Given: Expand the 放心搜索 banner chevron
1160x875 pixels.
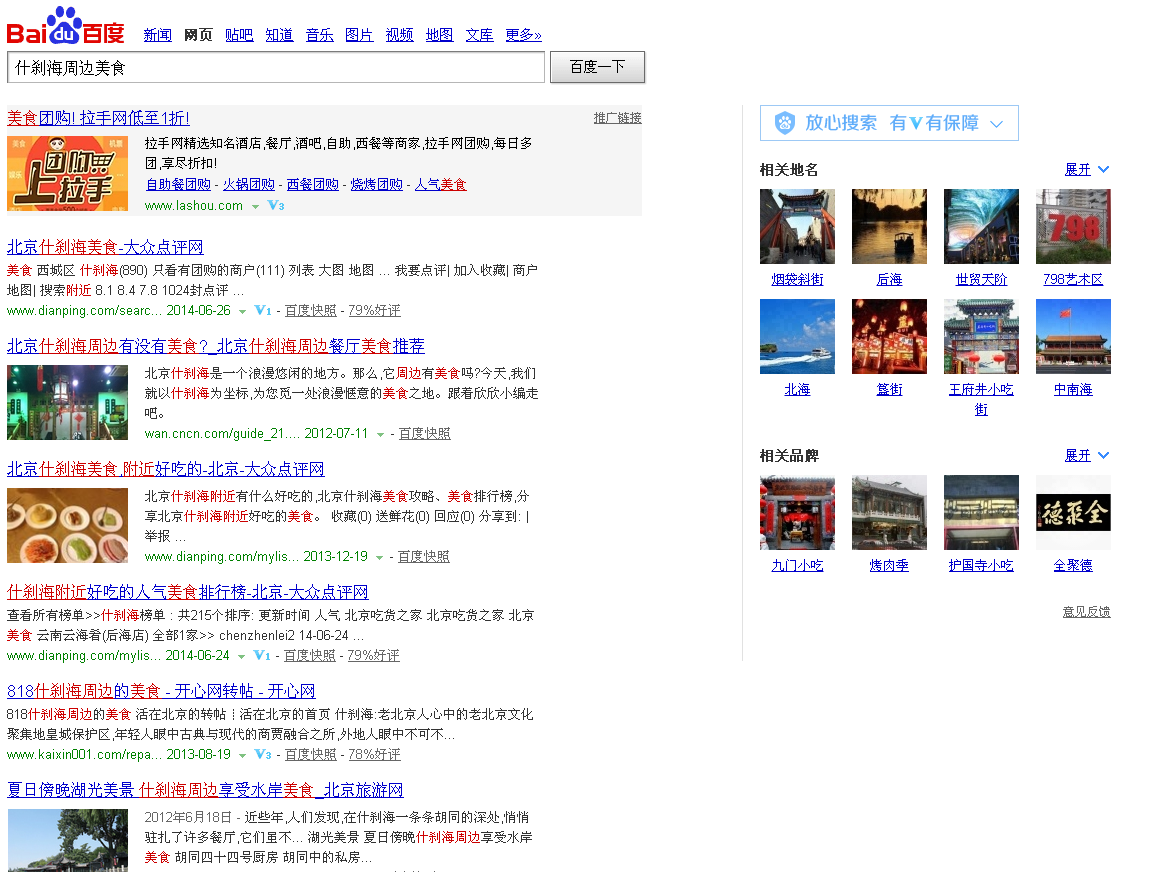Looking at the screenshot, I should pos(997,124).
